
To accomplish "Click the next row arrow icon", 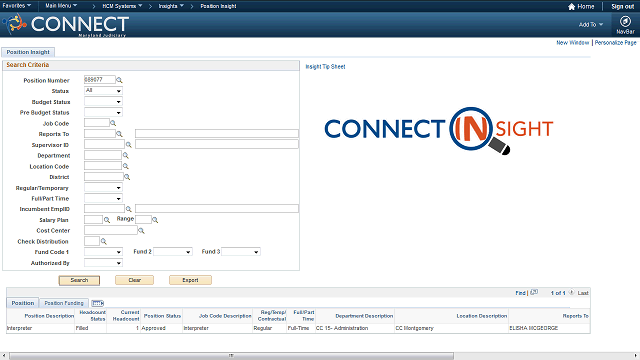I will point(571,292).
